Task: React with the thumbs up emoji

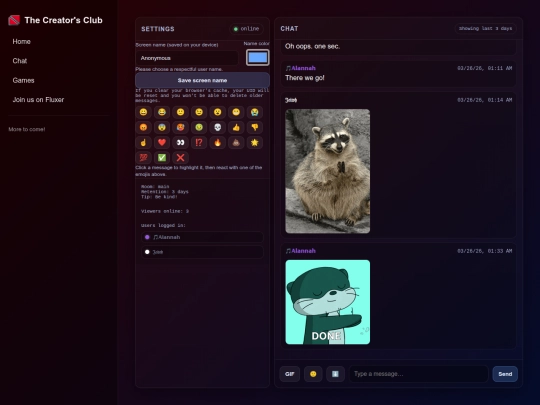Action: coord(236,127)
